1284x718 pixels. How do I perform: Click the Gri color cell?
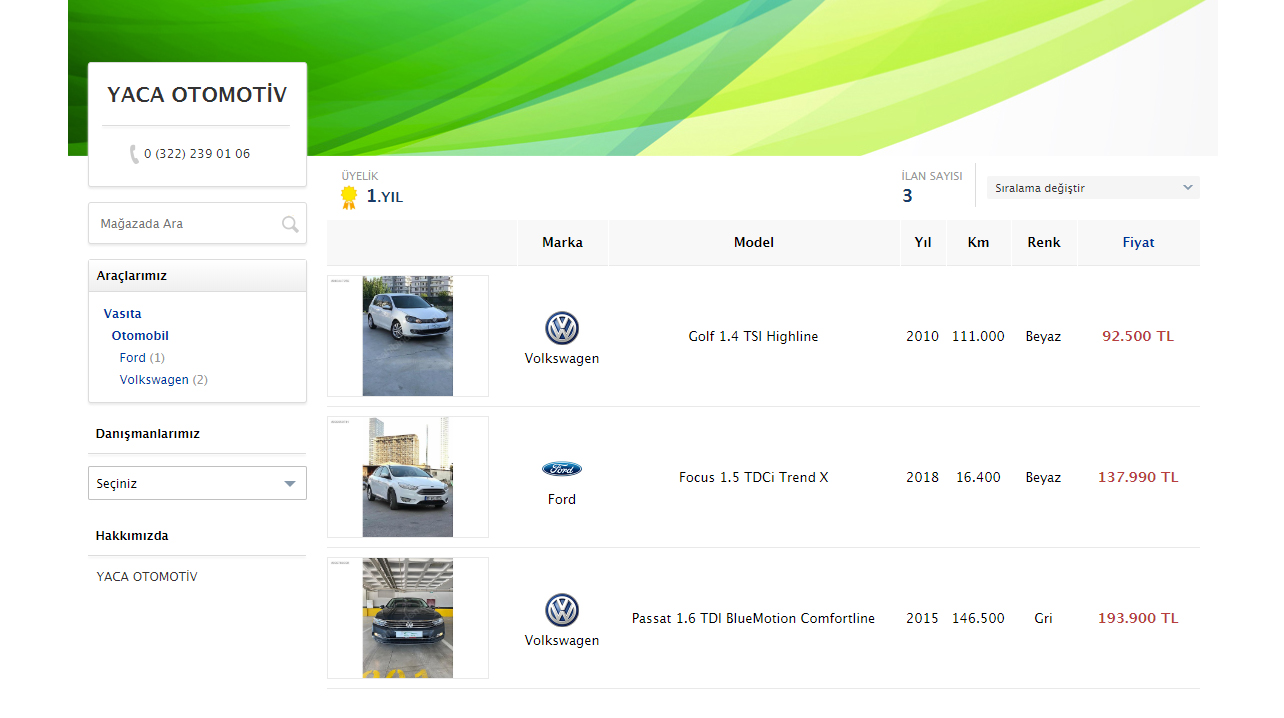pyautogui.click(x=1044, y=619)
